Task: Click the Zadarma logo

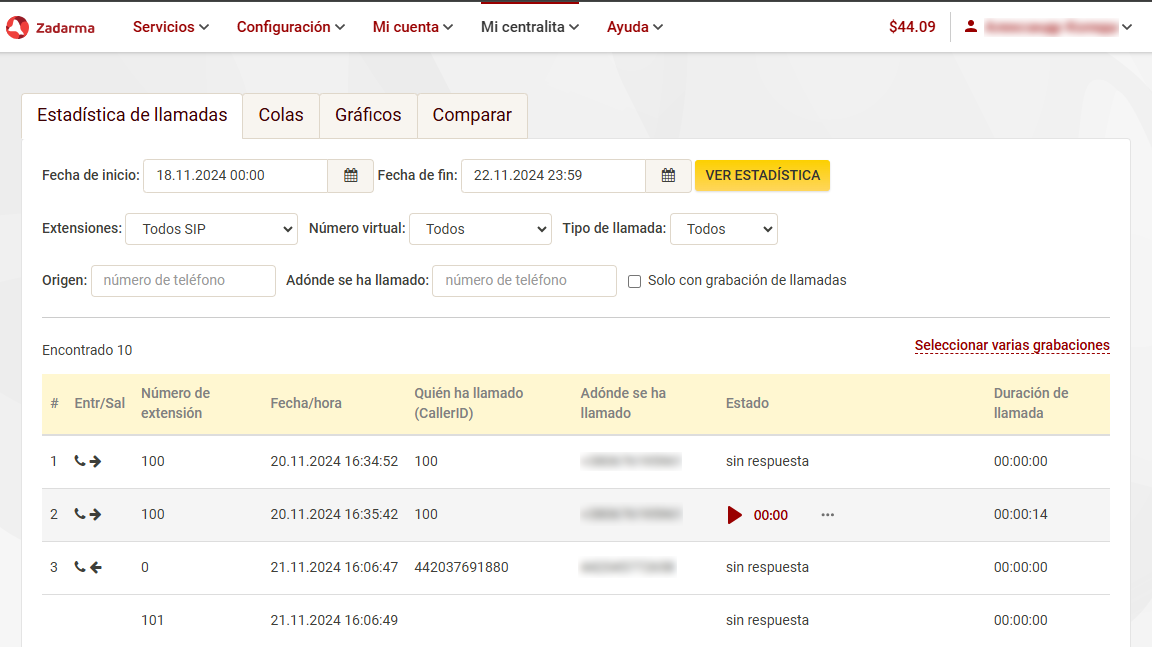Action: pyautogui.click(x=50, y=27)
